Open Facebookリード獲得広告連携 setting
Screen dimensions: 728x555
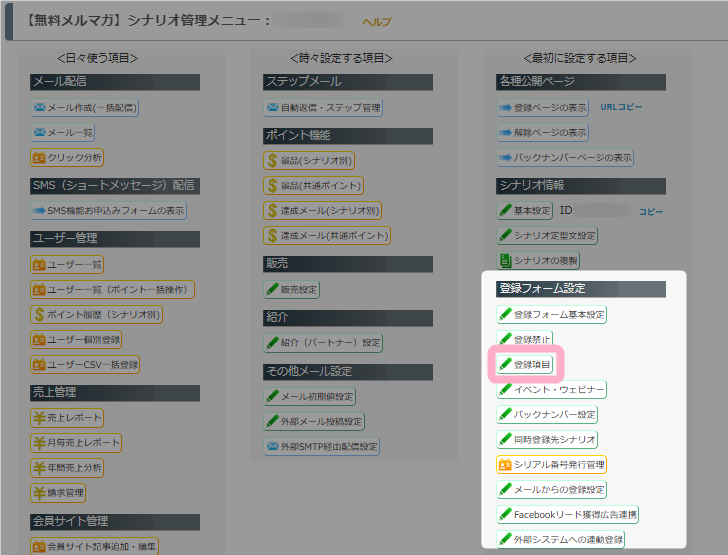(567, 515)
